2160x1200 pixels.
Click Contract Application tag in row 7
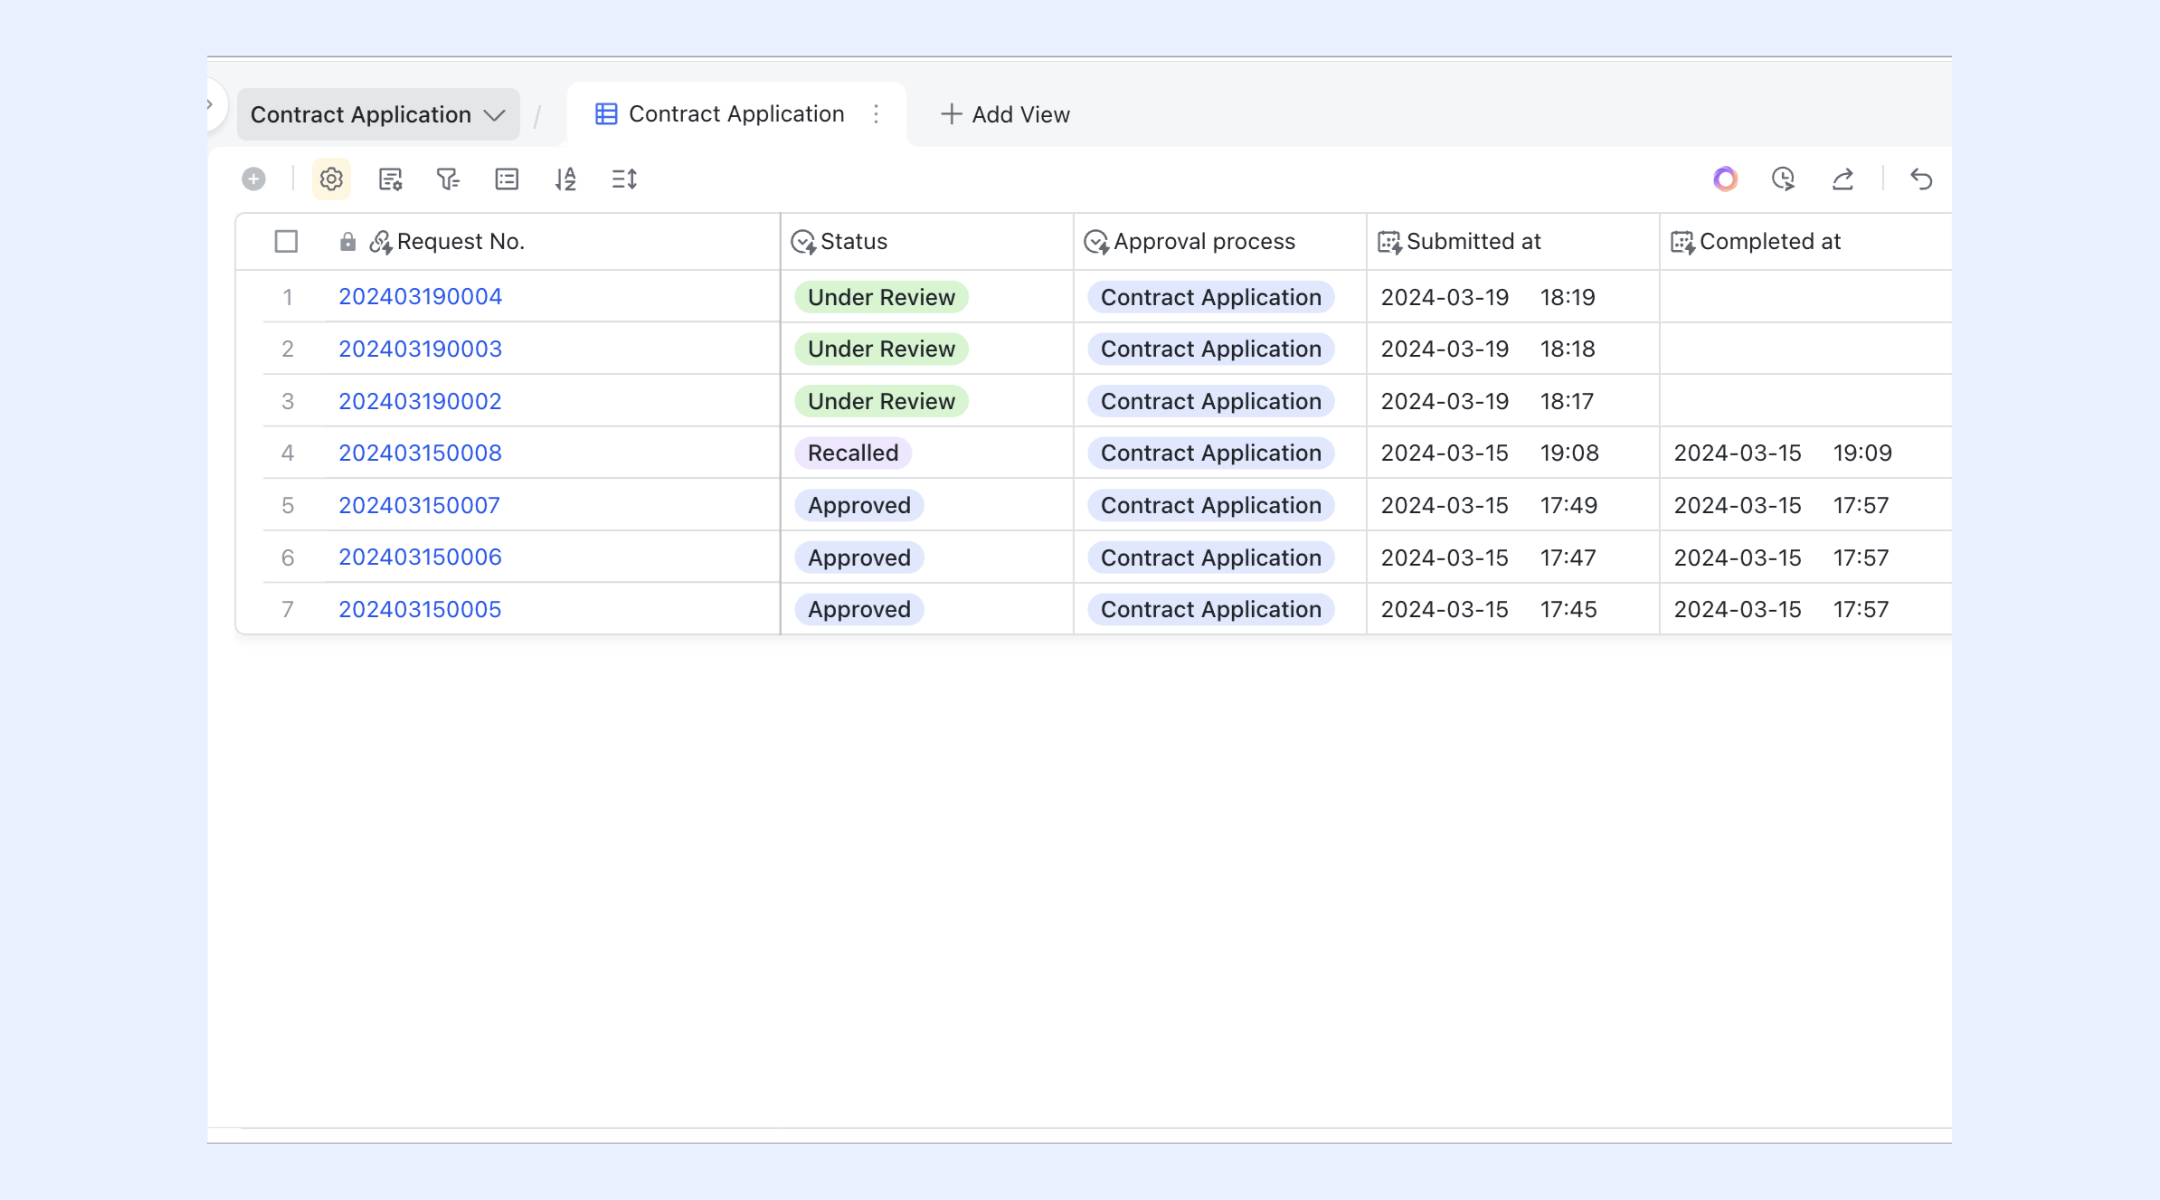click(x=1211, y=609)
